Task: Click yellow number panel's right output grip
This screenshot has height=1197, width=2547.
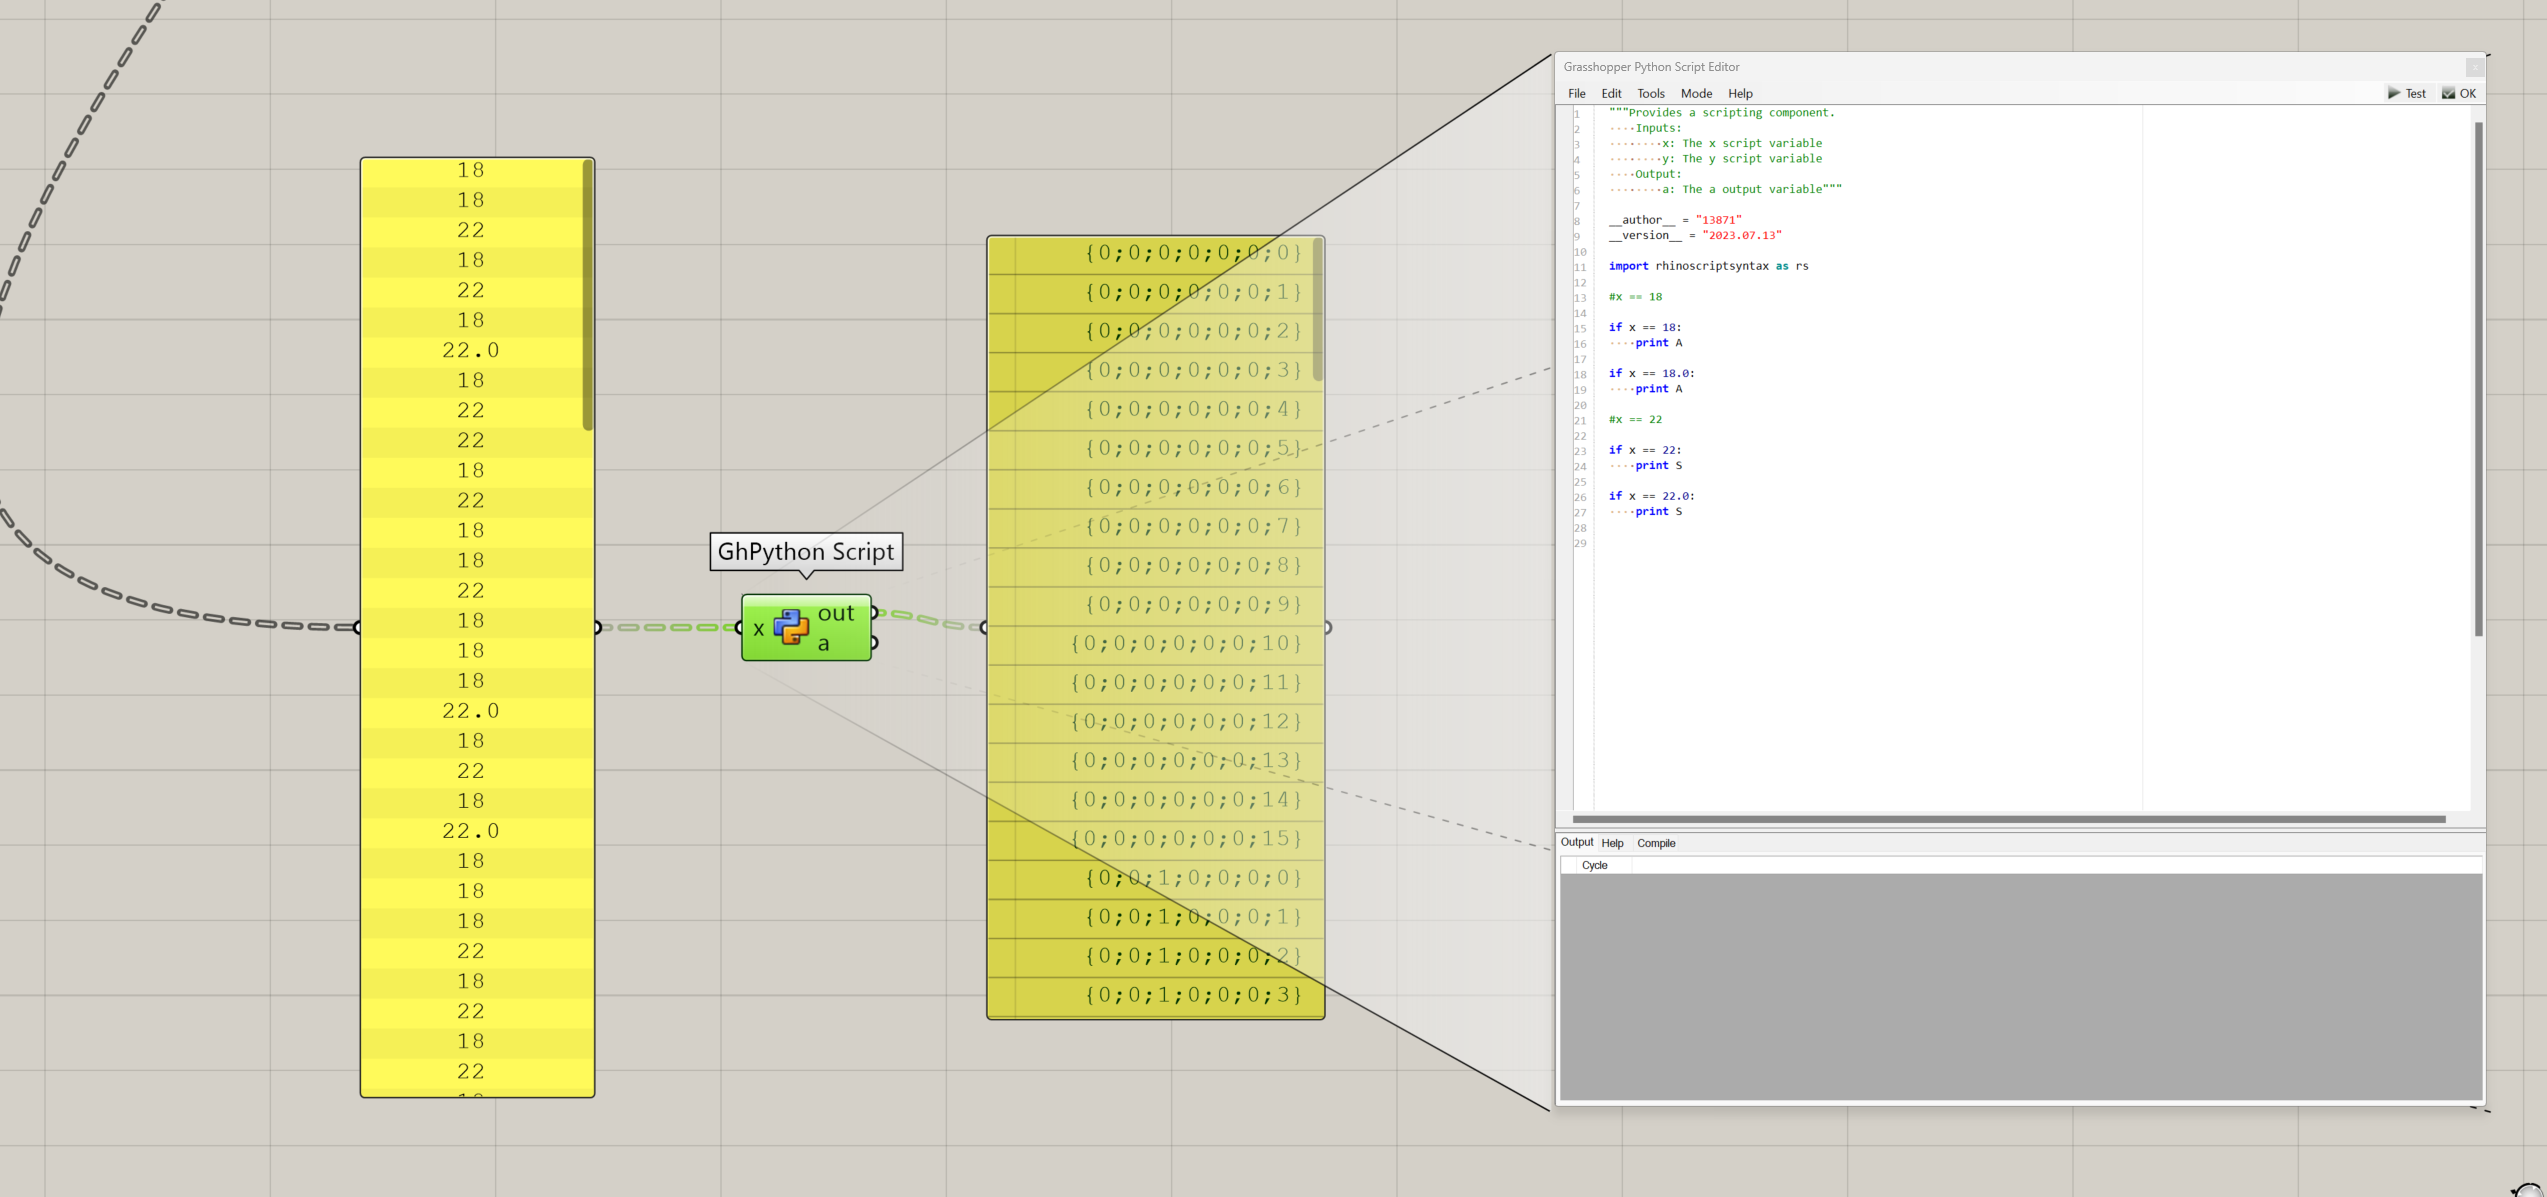Action: click(x=597, y=628)
